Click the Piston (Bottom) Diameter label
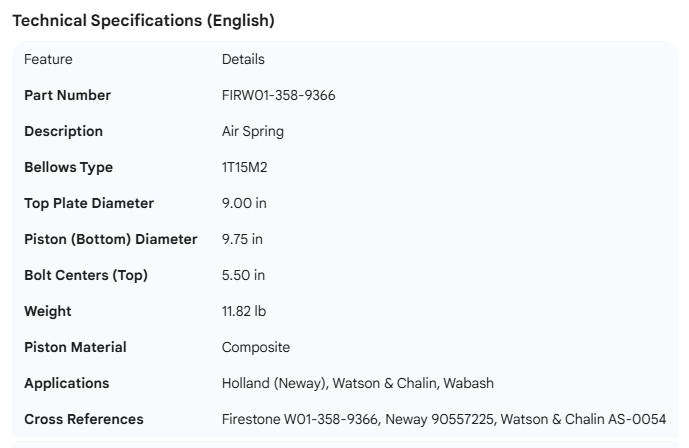Image resolution: width=689 pixels, height=448 pixels. [110, 239]
